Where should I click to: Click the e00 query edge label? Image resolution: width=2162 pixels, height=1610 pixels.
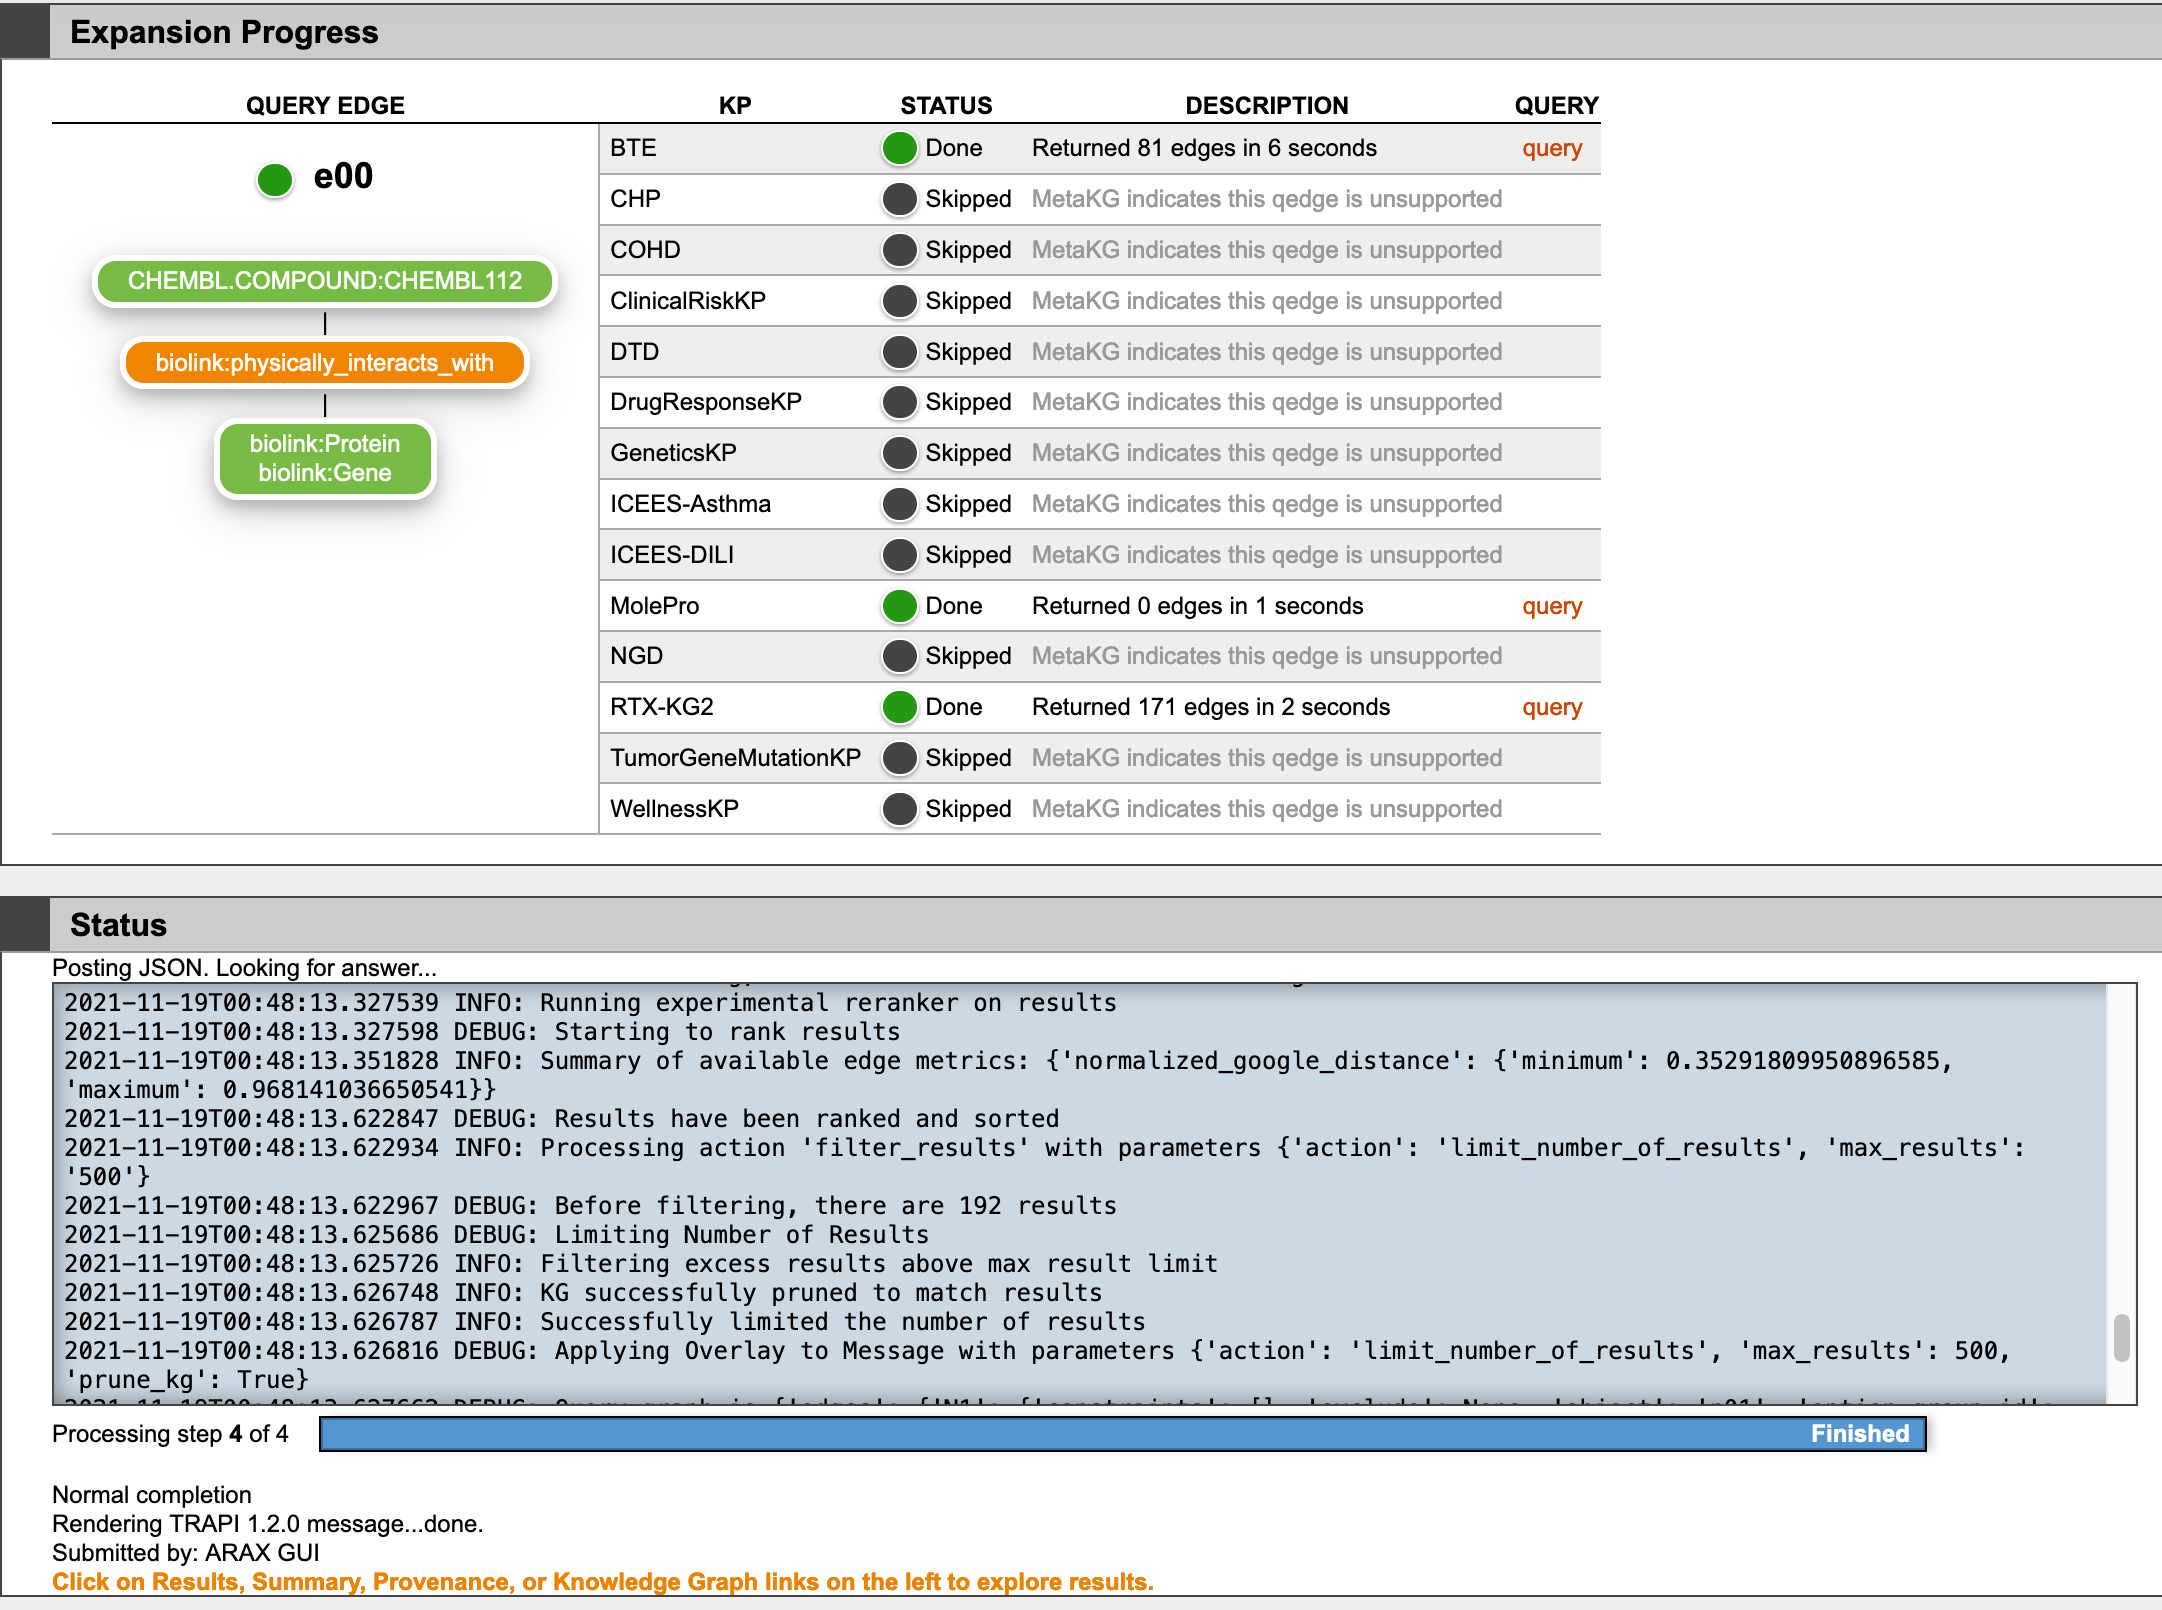pos(343,177)
